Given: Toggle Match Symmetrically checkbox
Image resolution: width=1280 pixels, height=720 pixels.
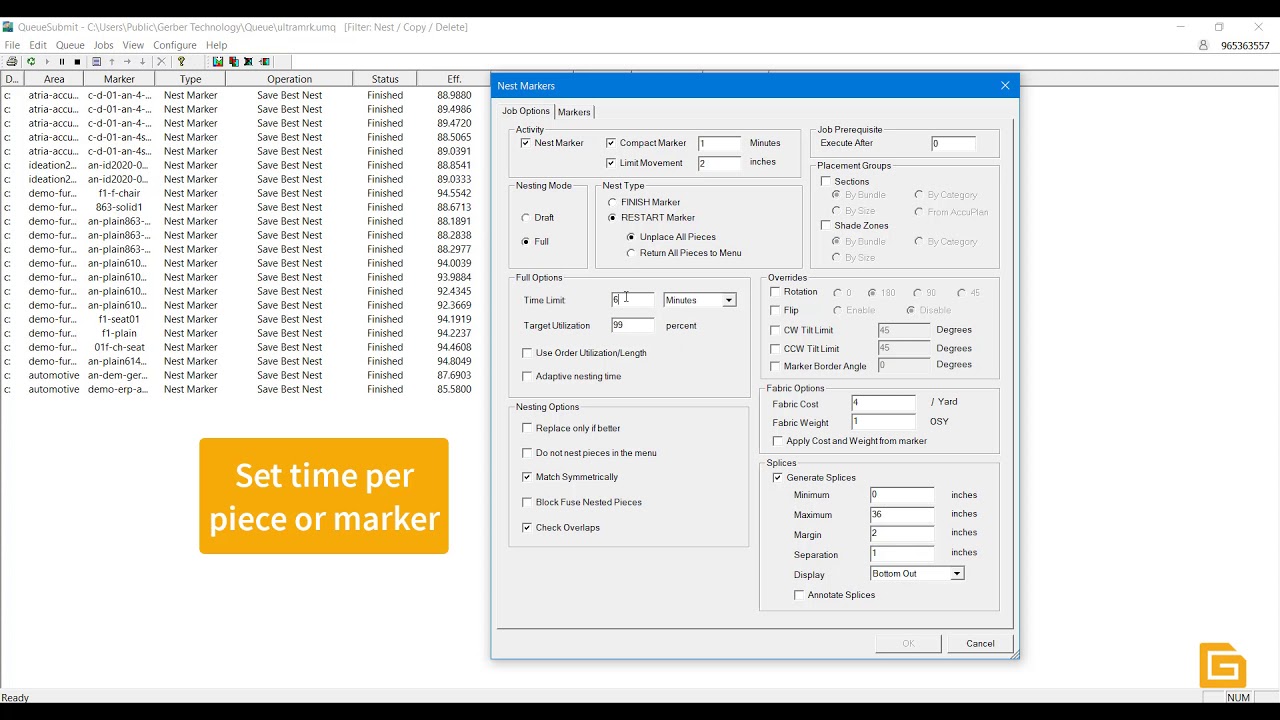Looking at the screenshot, I should 527,477.
